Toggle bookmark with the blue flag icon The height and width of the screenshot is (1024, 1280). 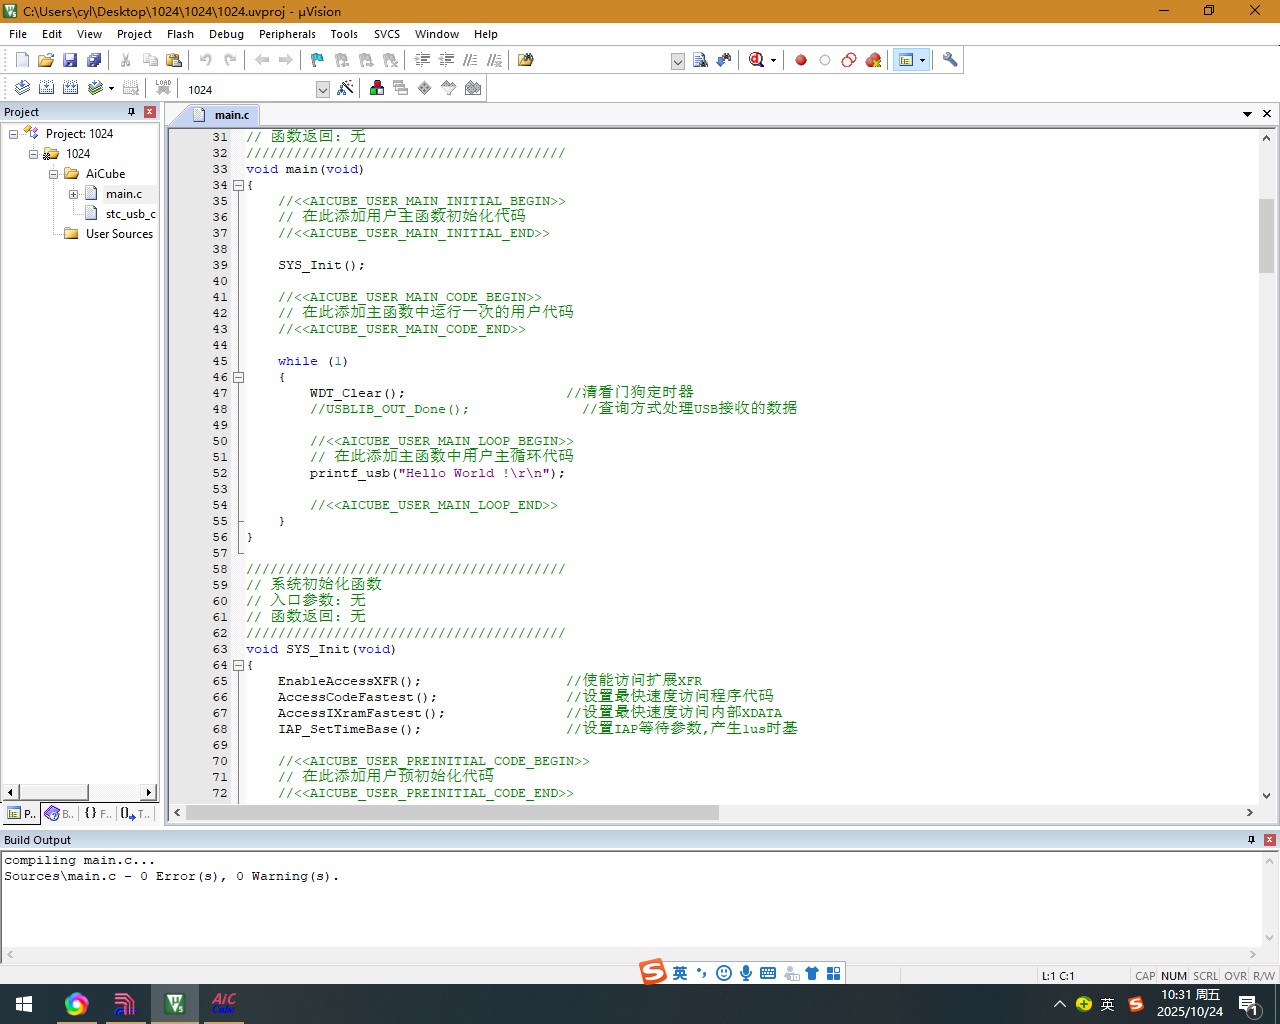pos(317,60)
